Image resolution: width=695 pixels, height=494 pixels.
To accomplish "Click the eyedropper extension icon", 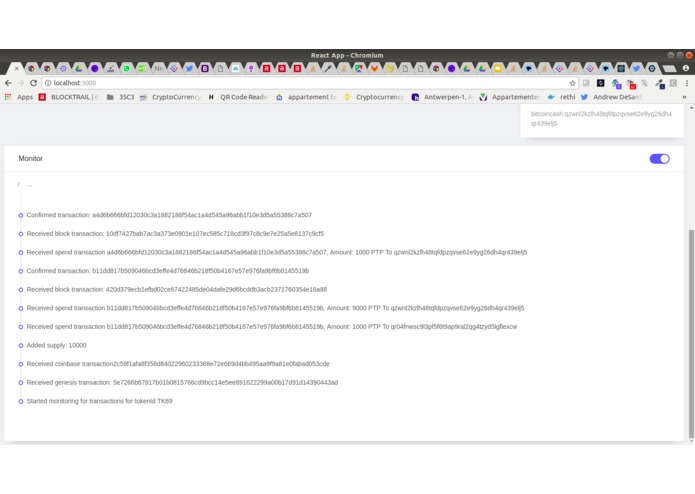I will pos(660,84).
